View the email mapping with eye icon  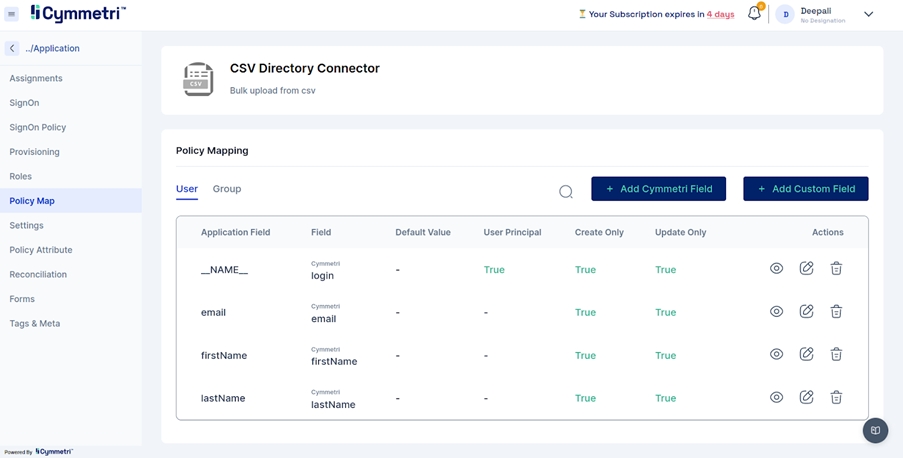[776, 312]
